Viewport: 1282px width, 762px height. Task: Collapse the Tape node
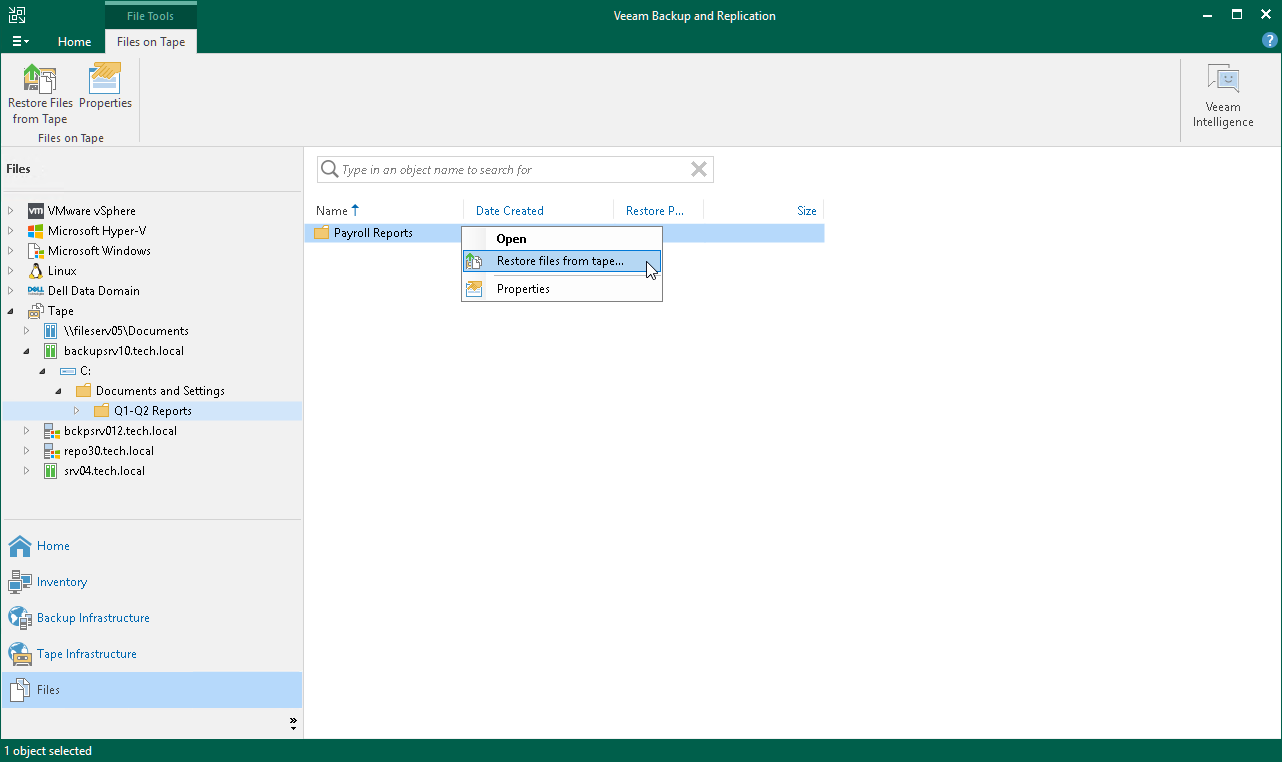pyautogui.click(x=11, y=311)
